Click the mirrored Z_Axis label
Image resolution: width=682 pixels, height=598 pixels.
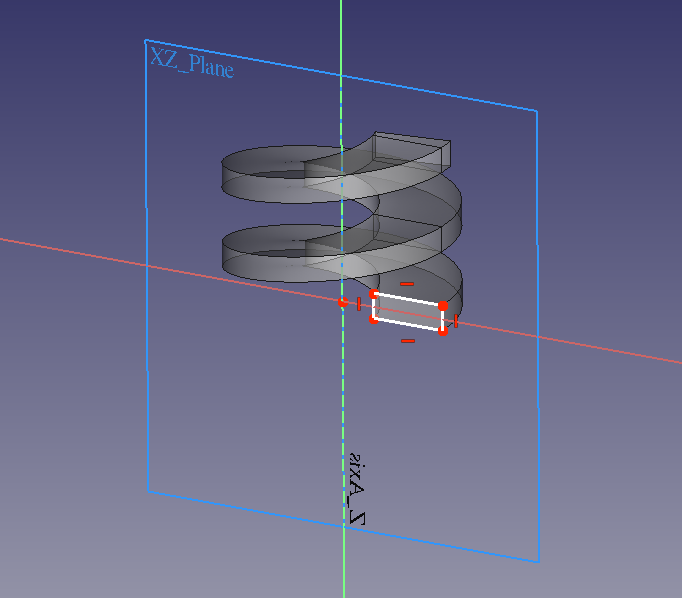(x=357, y=489)
